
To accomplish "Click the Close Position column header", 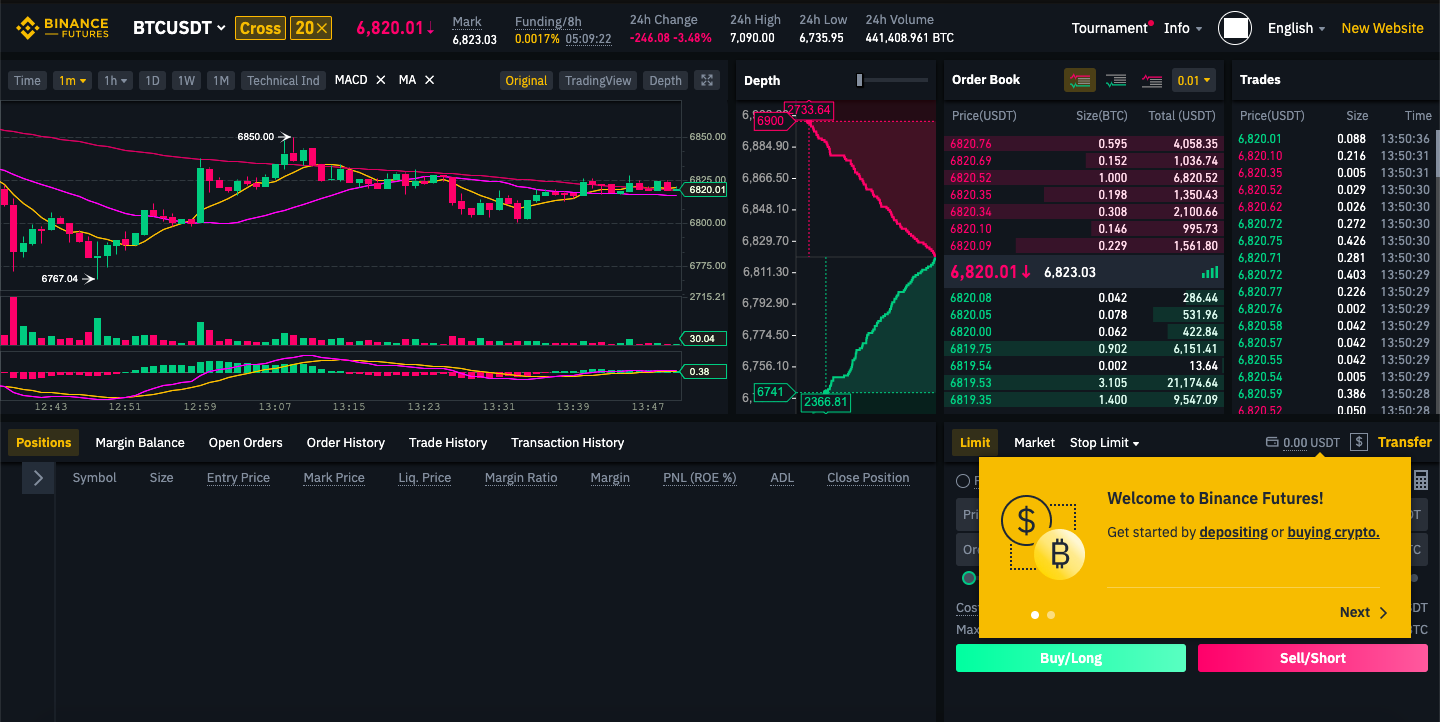I will pyautogui.click(x=868, y=478).
